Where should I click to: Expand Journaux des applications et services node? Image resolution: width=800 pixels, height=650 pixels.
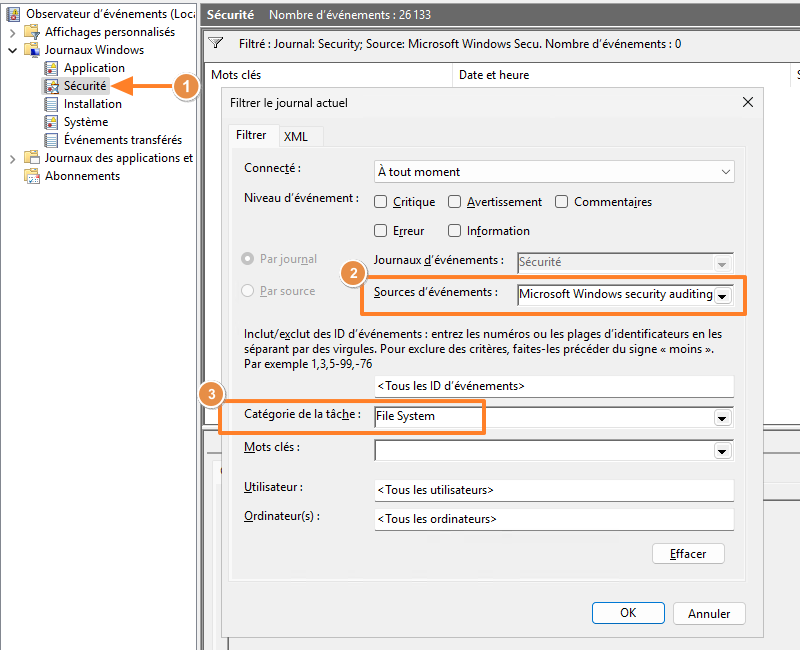click(13, 159)
